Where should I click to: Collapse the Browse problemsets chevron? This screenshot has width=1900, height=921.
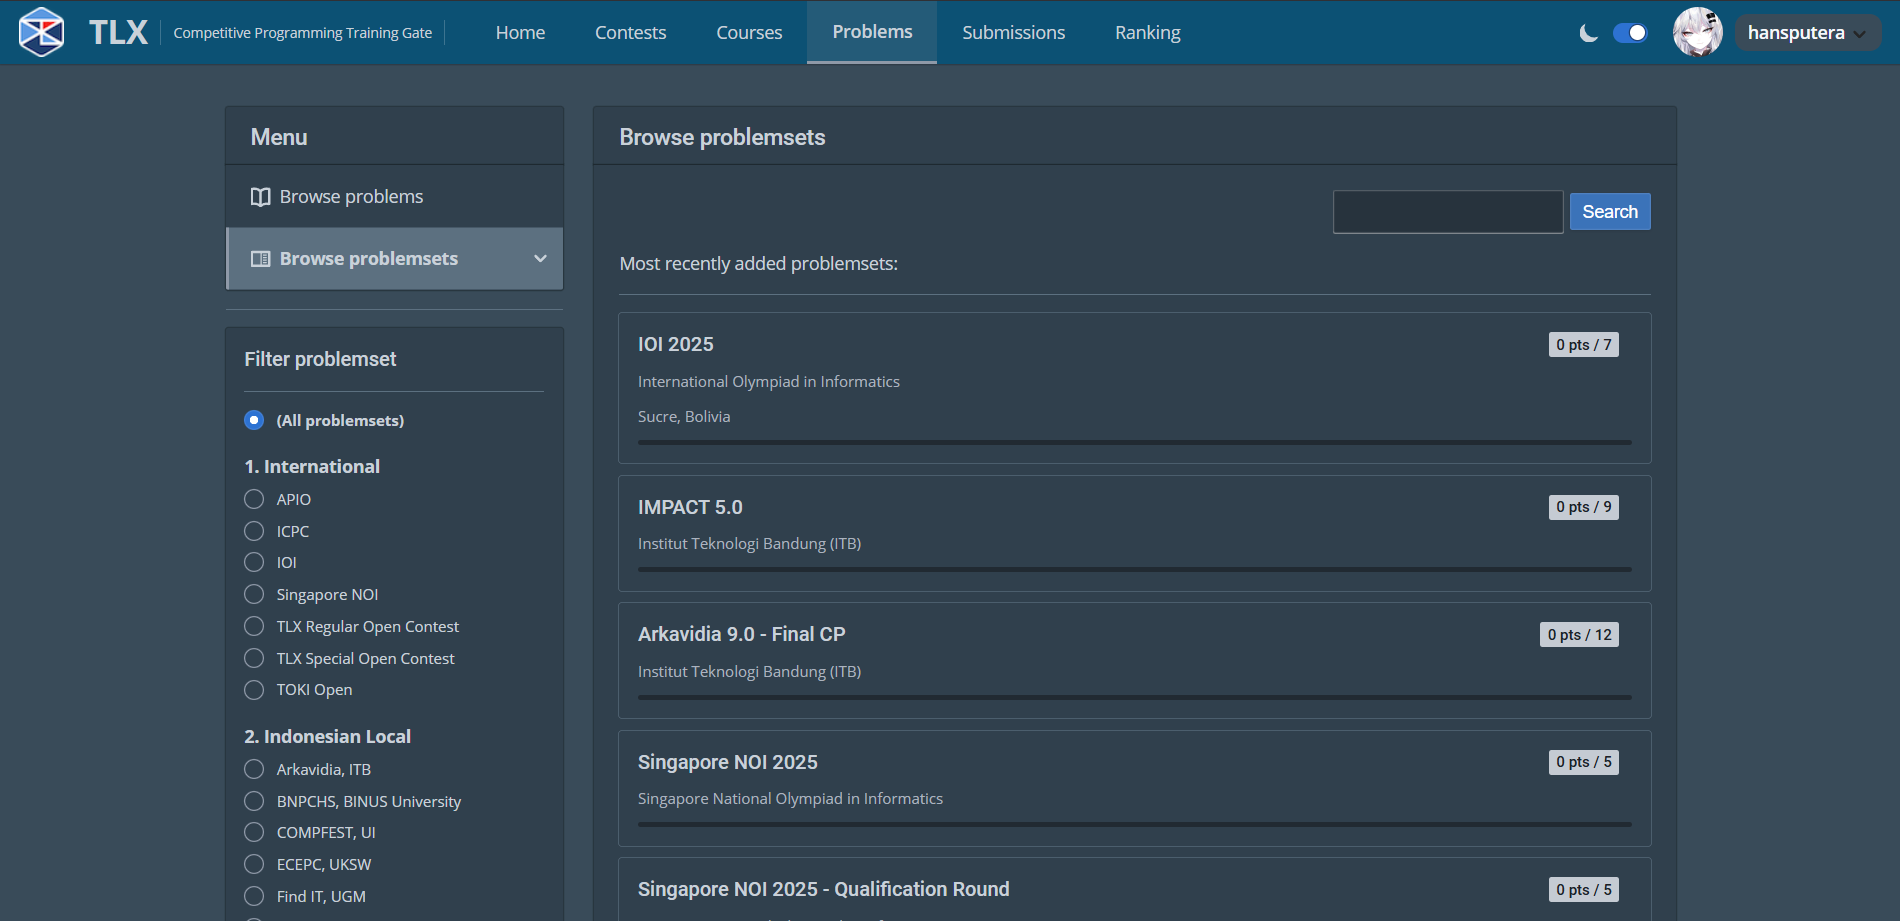[x=540, y=259]
